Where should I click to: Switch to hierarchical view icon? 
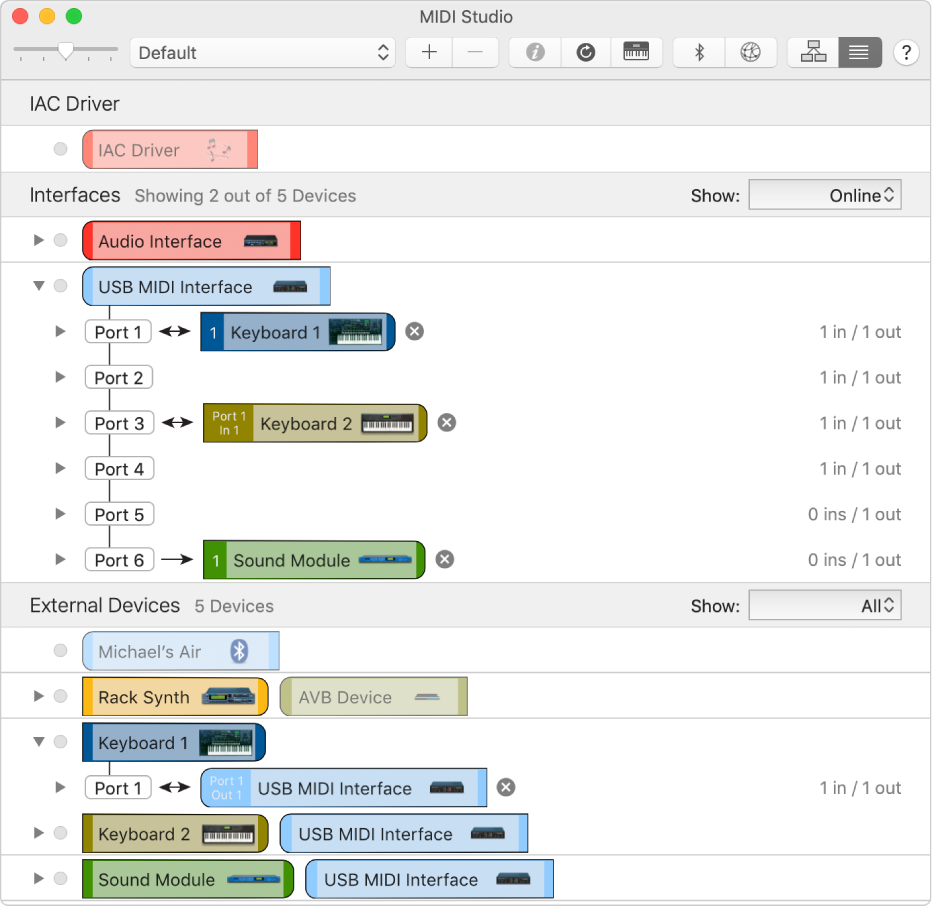pos(813,53)
